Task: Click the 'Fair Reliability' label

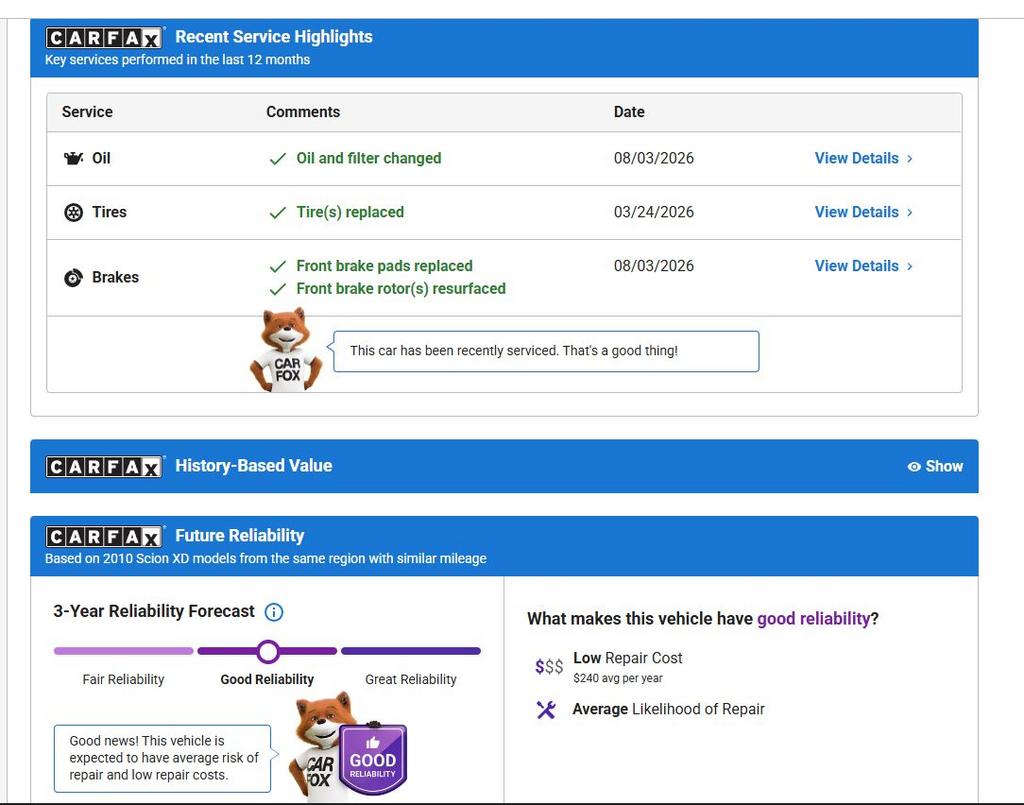Action: (123, 680)
